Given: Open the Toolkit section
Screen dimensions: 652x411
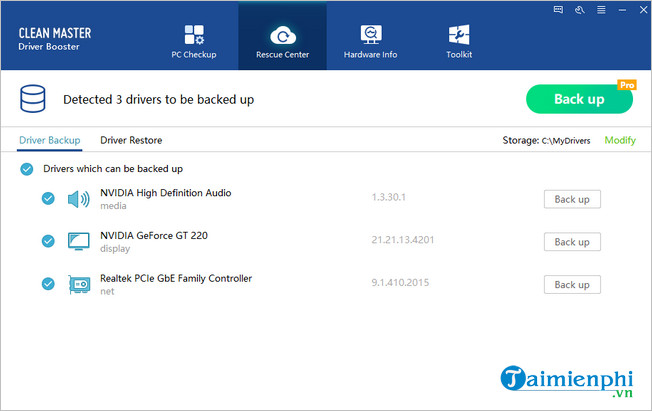Looking at the screenshot, I should [x=459, y=38].
